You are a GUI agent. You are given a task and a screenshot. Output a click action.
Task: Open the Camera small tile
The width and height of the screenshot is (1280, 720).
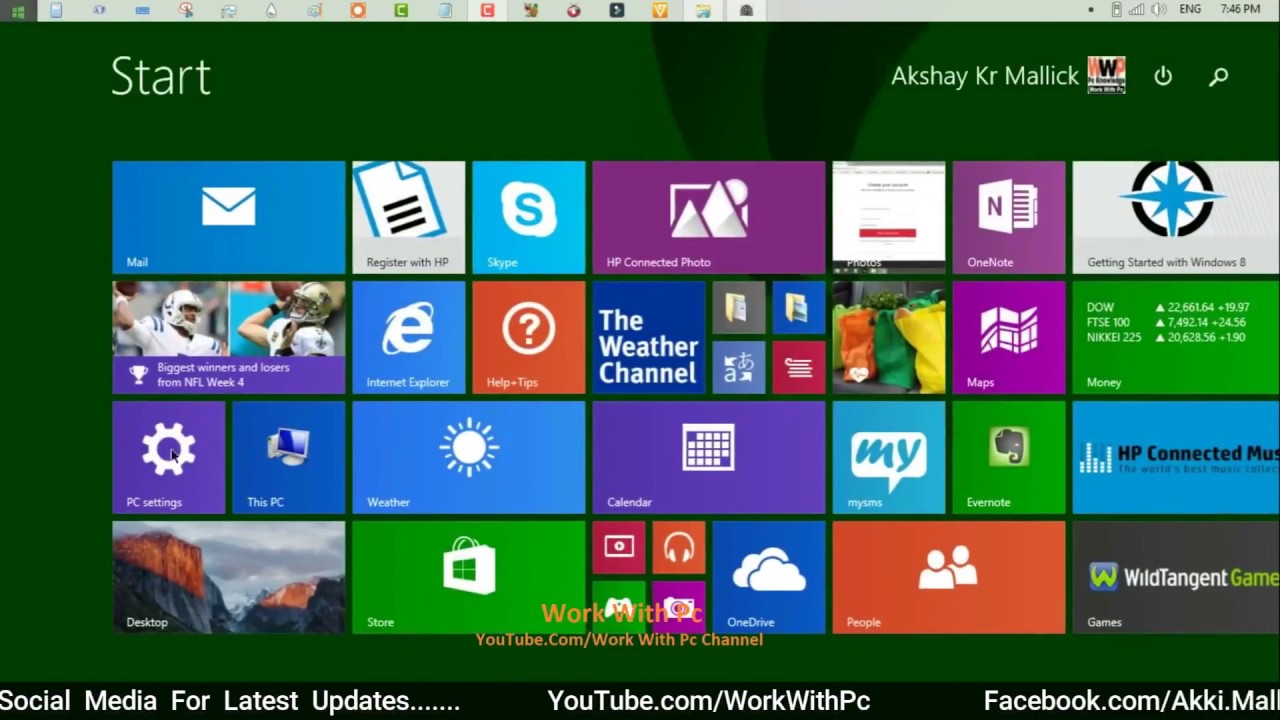pyautogui.click(x=678, y=607)
